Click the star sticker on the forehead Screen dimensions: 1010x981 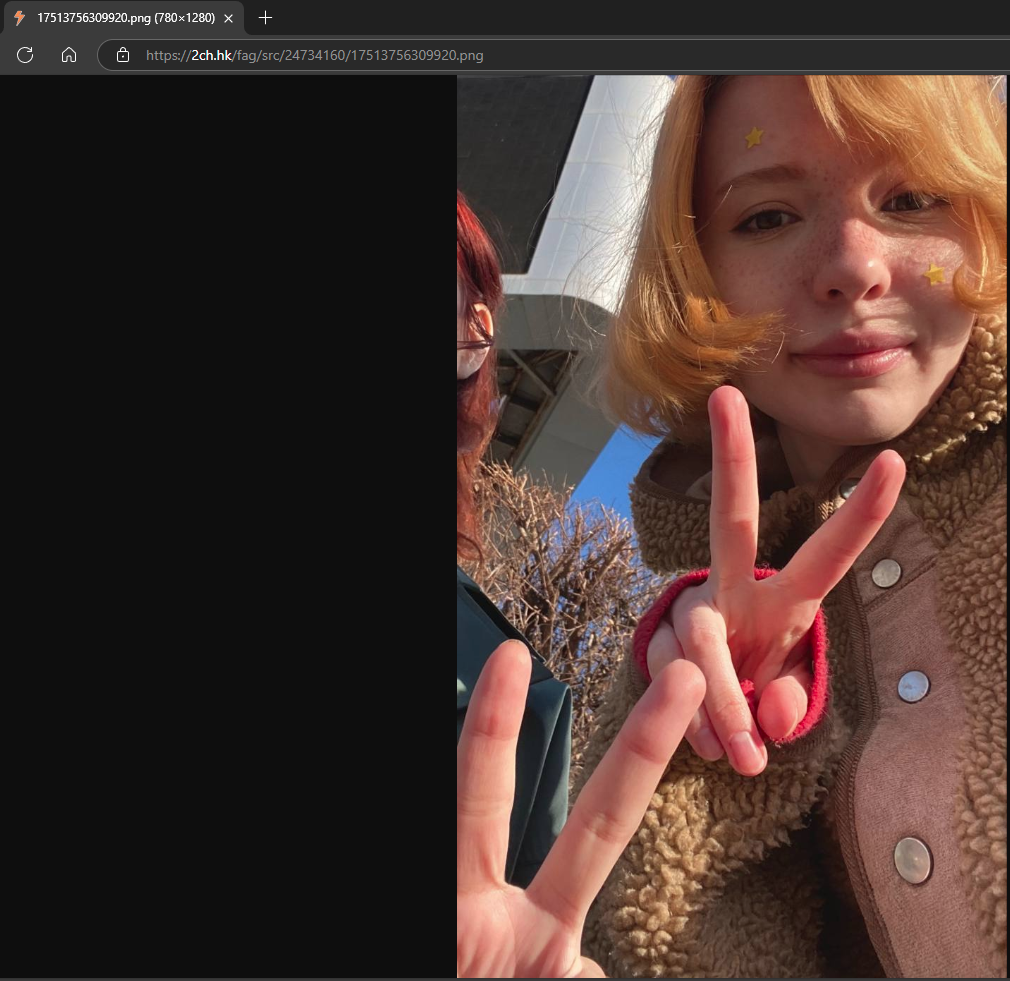point(754,137)
